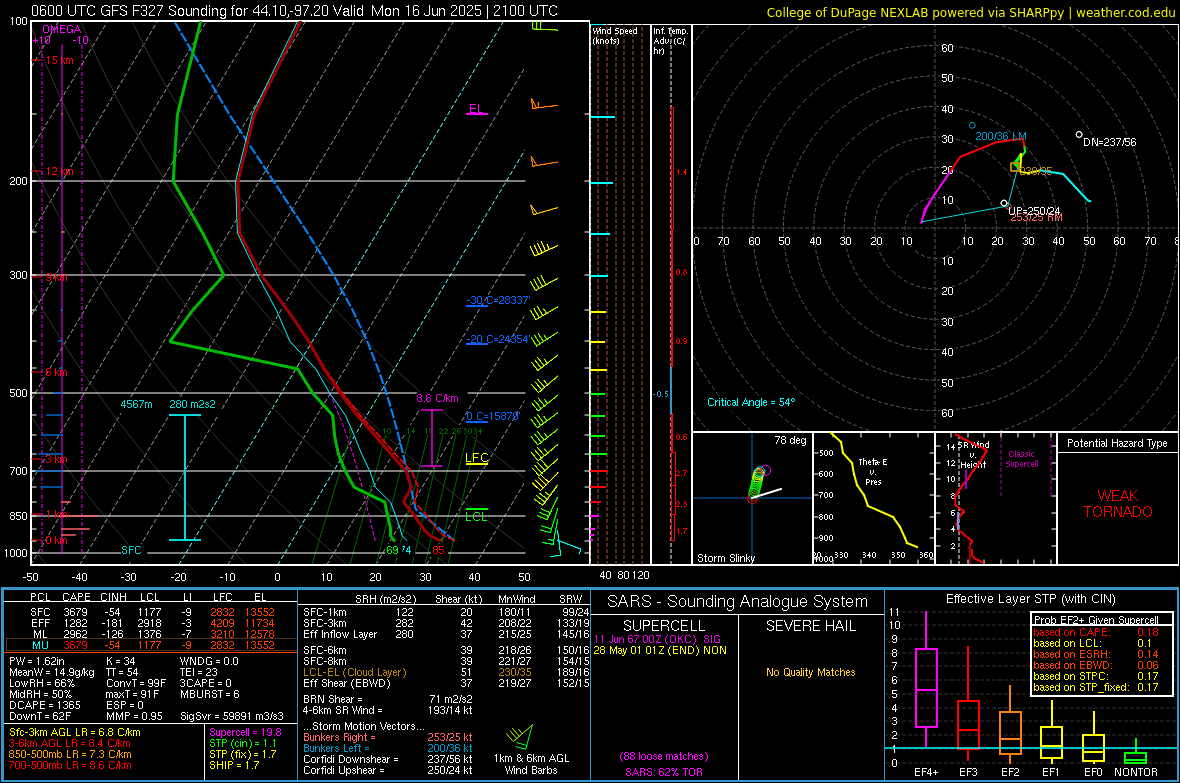Click the magenta EL marker on the skew-T
The height and width of the screenshot is (783, 1180).
[476, 110]
